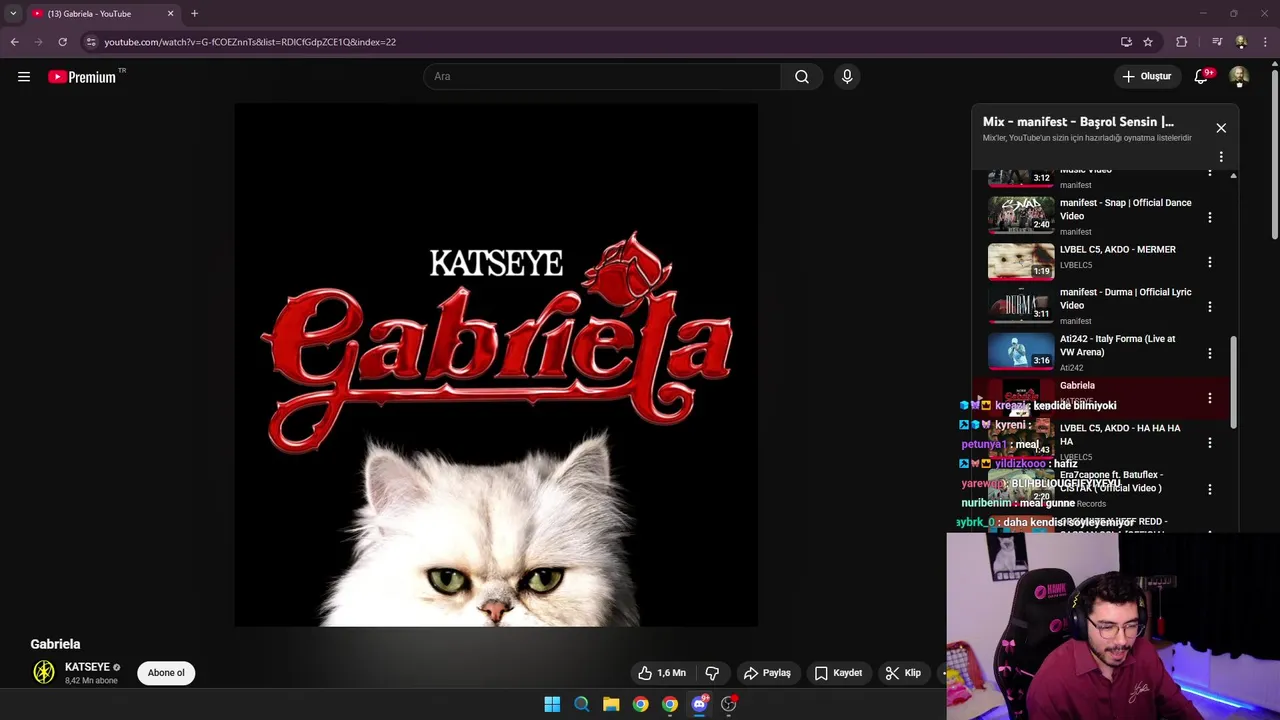Start voice search with microphone icon
Viewport: 1280px width, 720px height.
coord(847,77)
